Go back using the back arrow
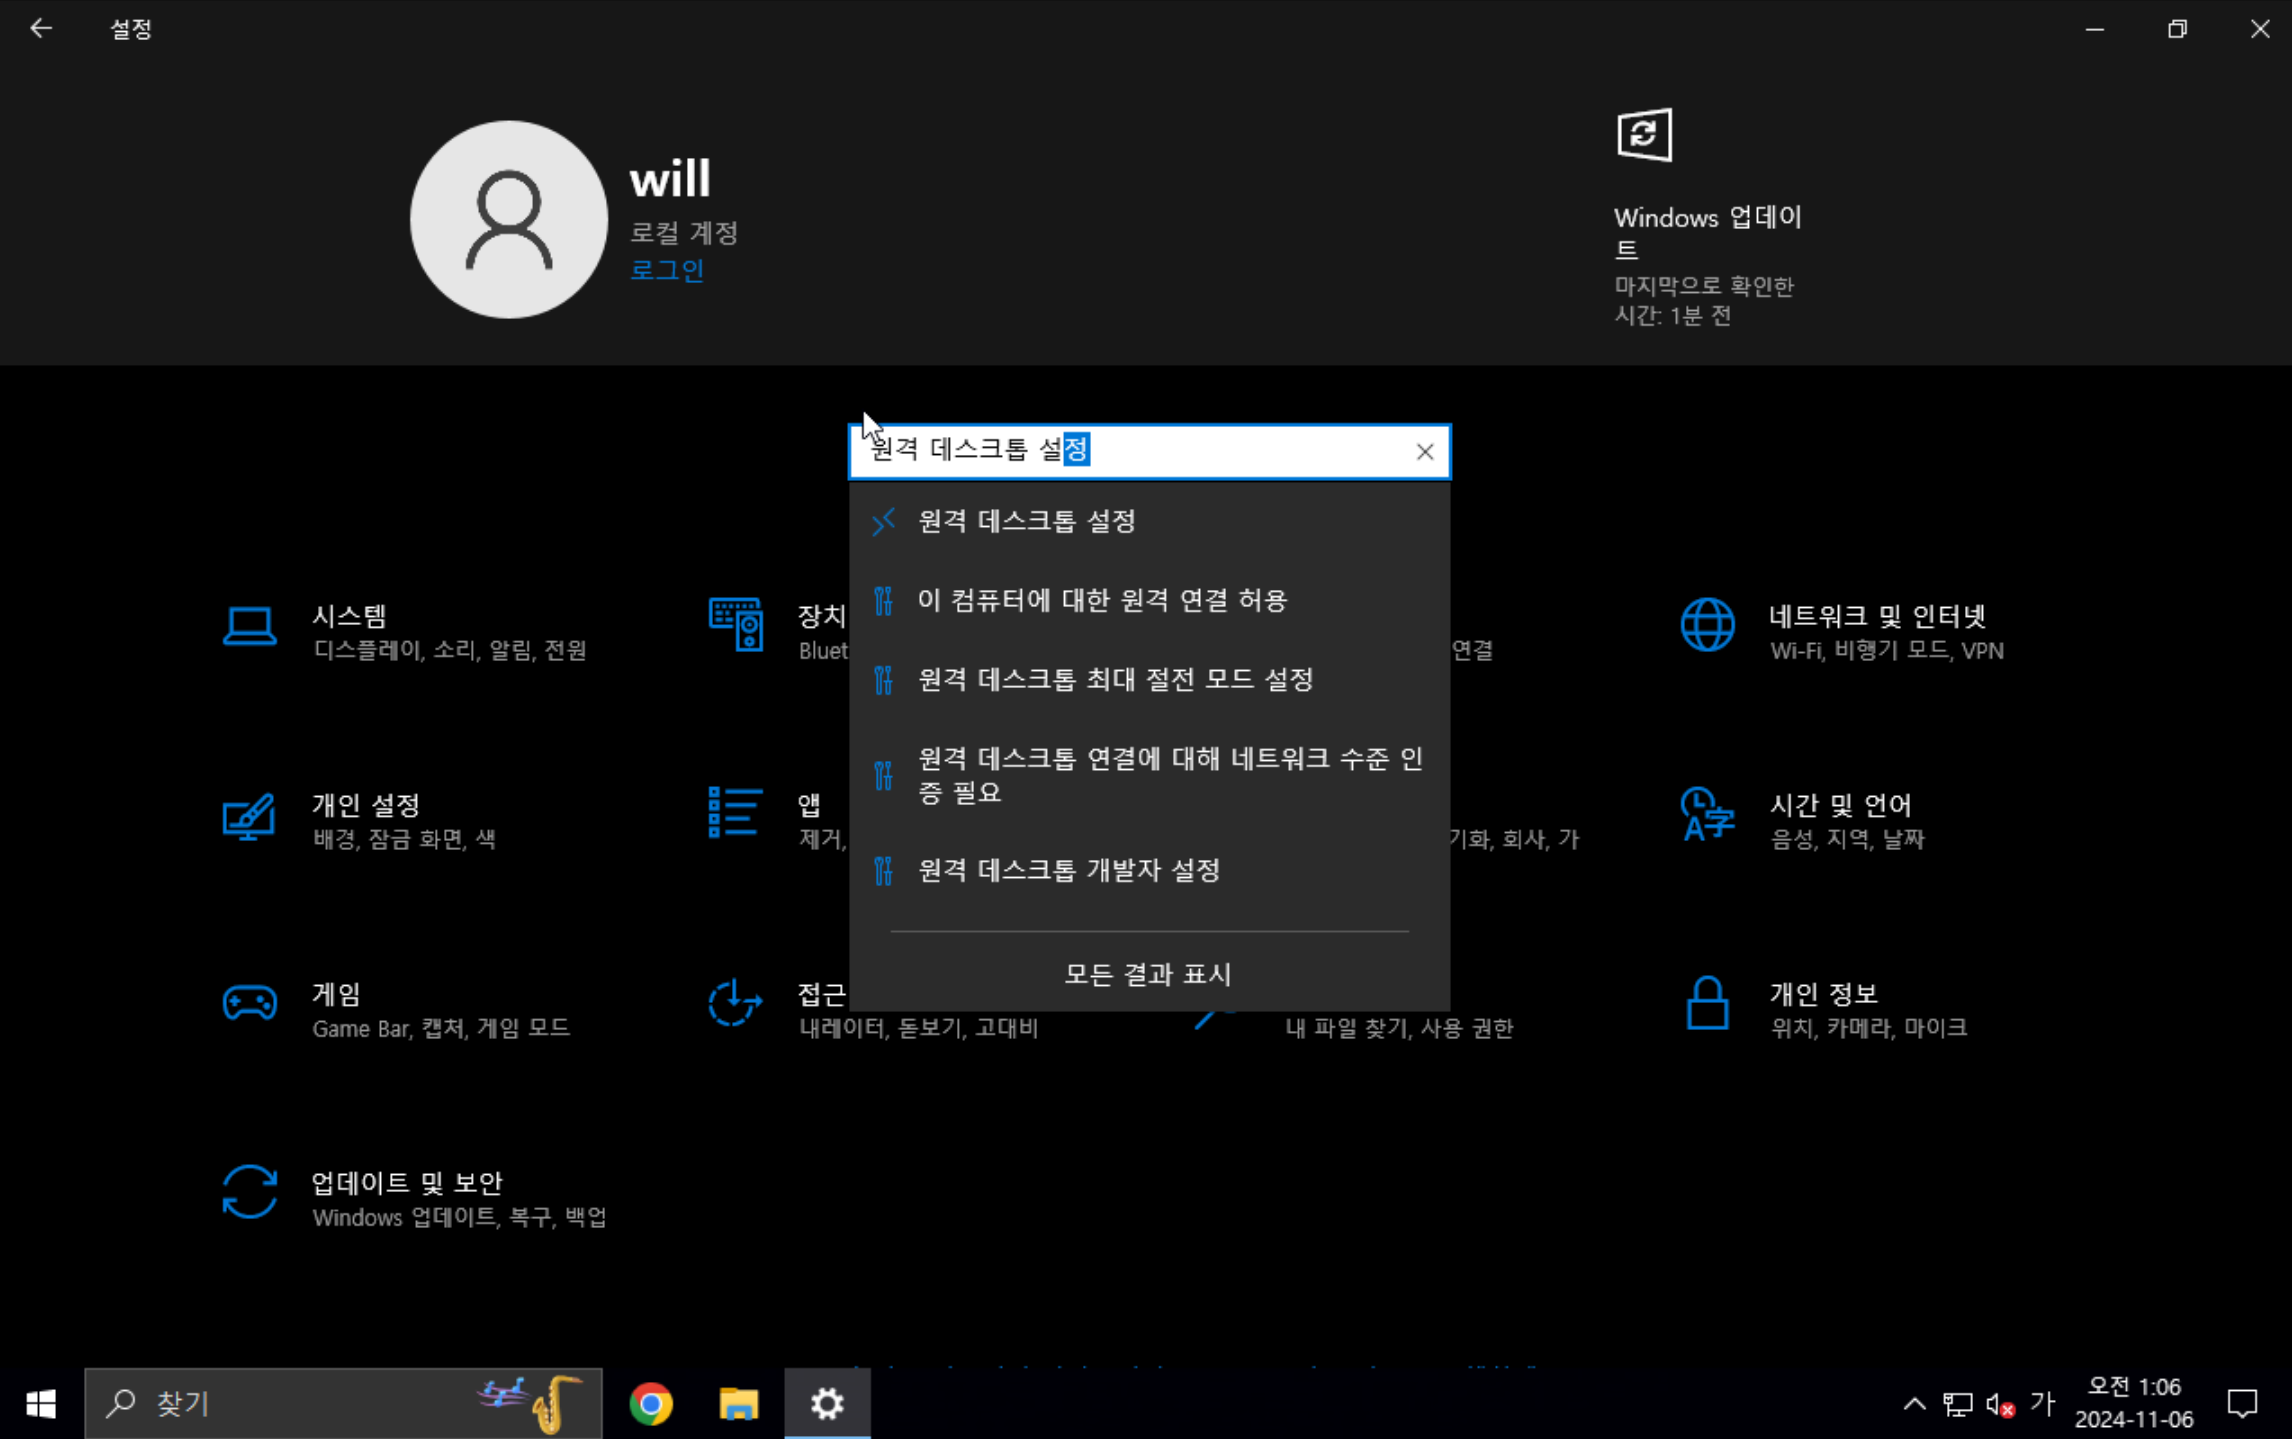Screen dimensions: 2292x1439 41,29
